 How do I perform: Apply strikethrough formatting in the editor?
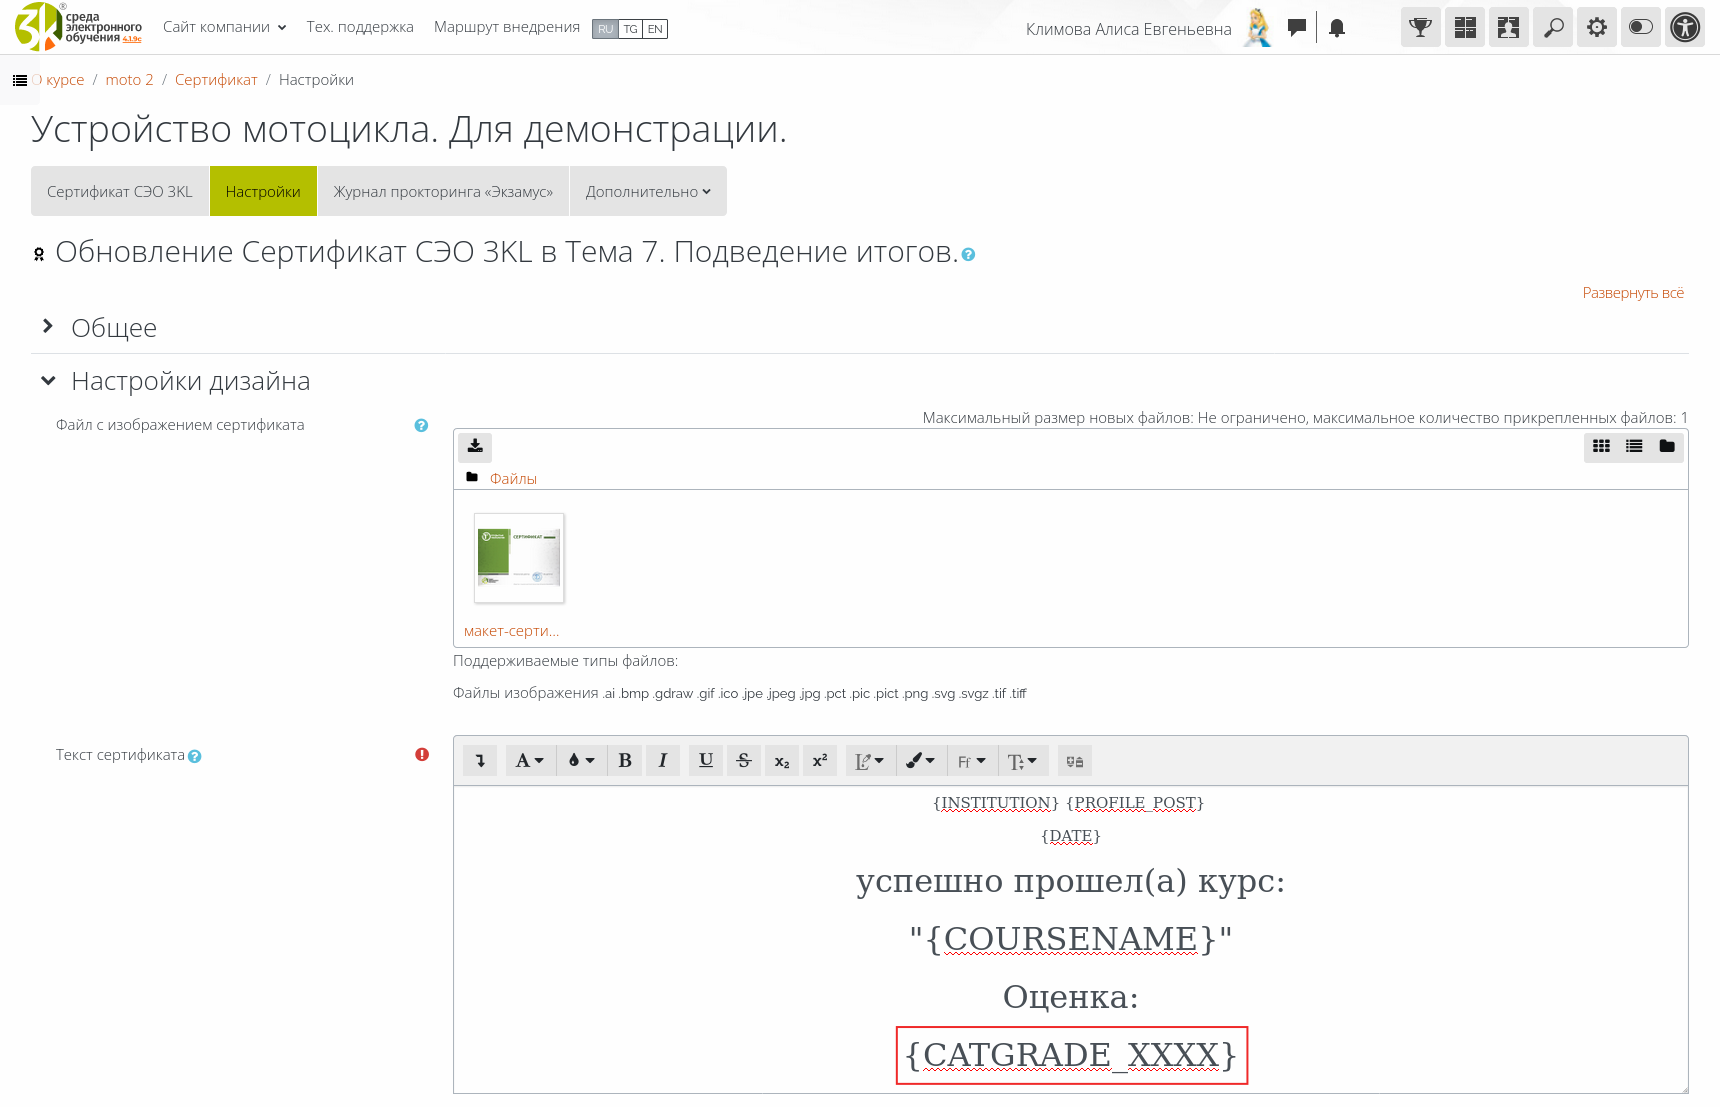[x=744, y=761]
